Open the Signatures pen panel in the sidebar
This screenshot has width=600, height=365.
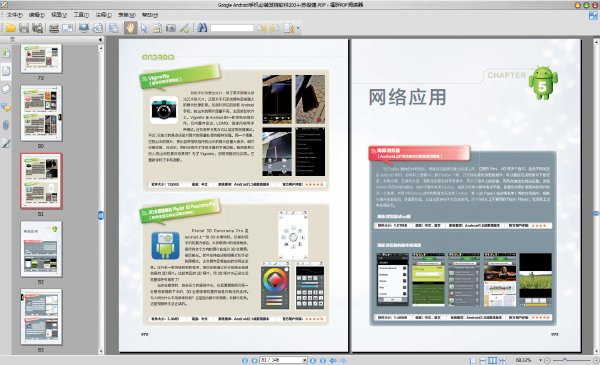point(6,143)
